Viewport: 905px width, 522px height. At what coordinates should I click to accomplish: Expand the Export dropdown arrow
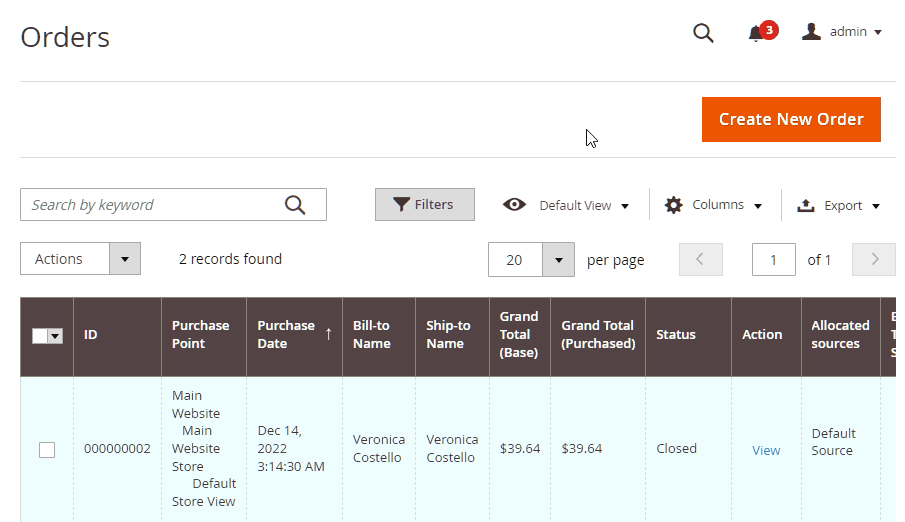point(876,206)
